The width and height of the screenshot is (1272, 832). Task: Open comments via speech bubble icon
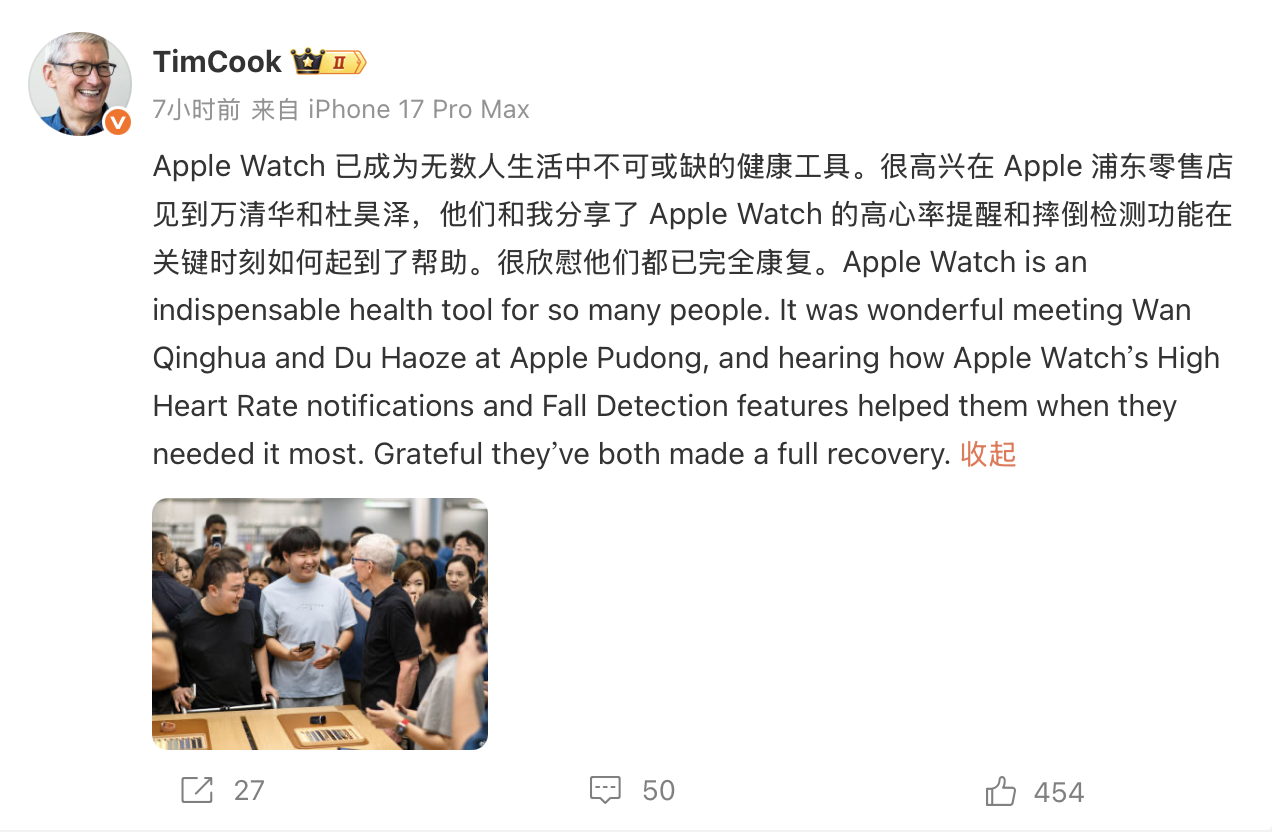point(605,790)
